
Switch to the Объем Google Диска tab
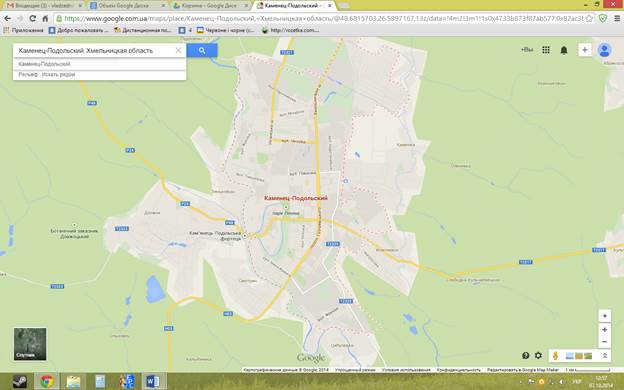click(x=126, y=6)
